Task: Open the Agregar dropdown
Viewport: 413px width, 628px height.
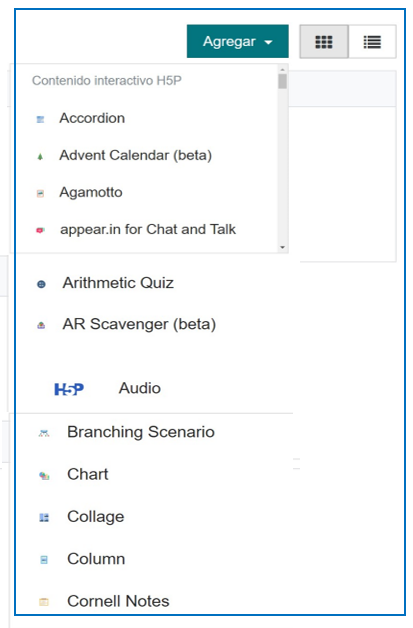Action: coord(238,41)
